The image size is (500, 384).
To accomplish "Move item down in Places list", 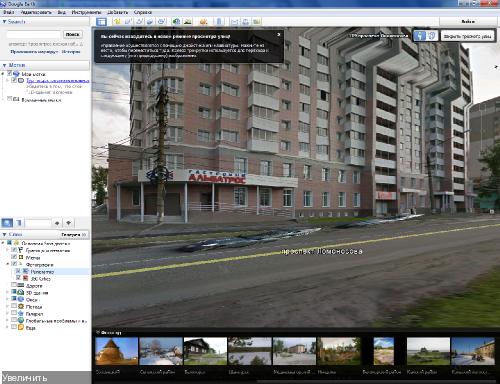I will (69, 223).
